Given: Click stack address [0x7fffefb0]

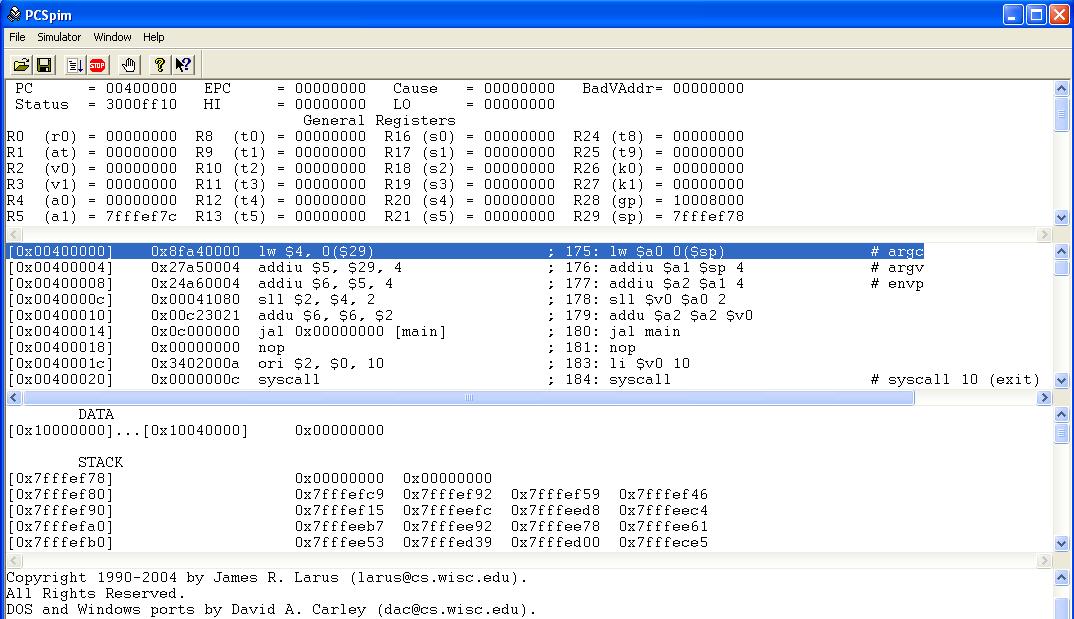Looking at the screenshot, I should (x=60, y=542).
